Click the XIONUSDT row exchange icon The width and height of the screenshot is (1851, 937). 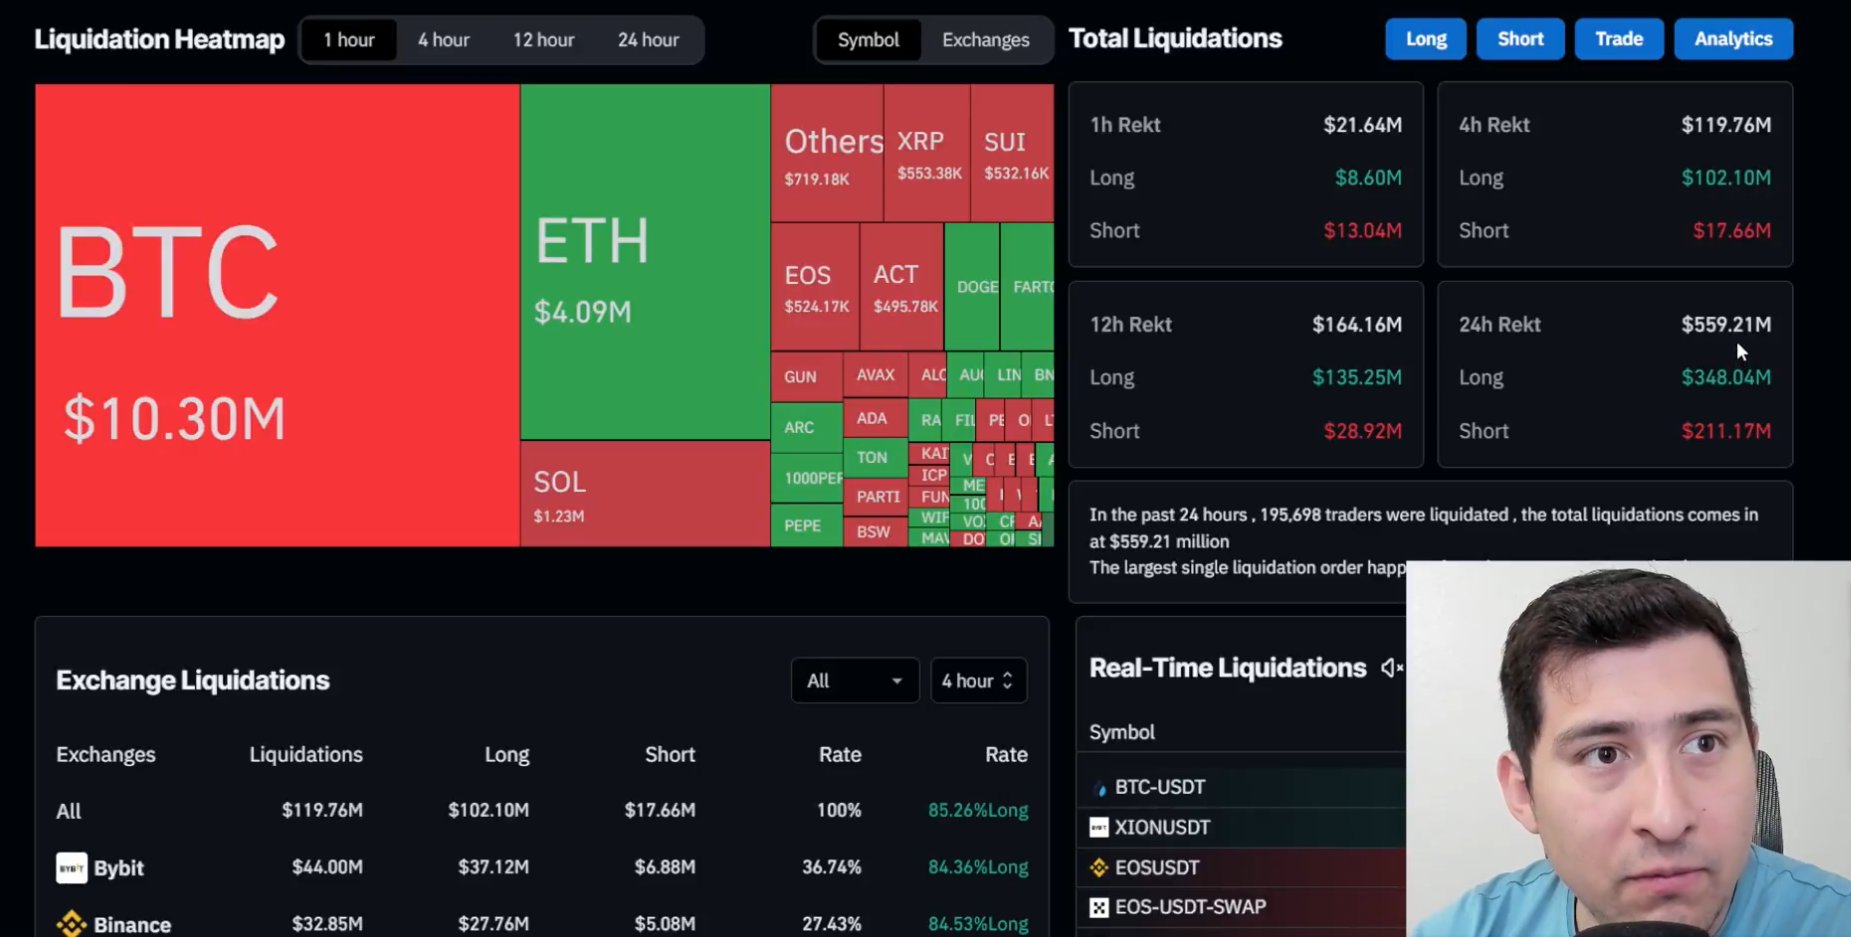pyautogui.click(x=1099, y=827)
